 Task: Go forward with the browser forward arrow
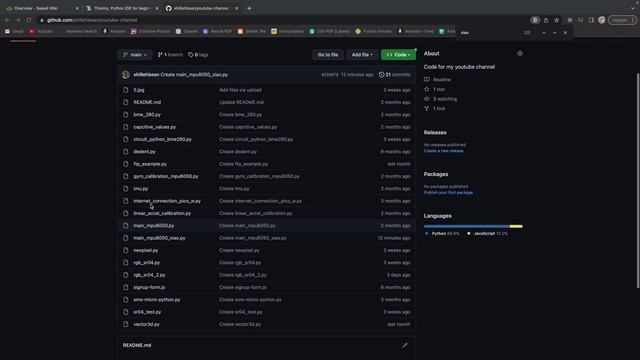(x=18, y=20)
